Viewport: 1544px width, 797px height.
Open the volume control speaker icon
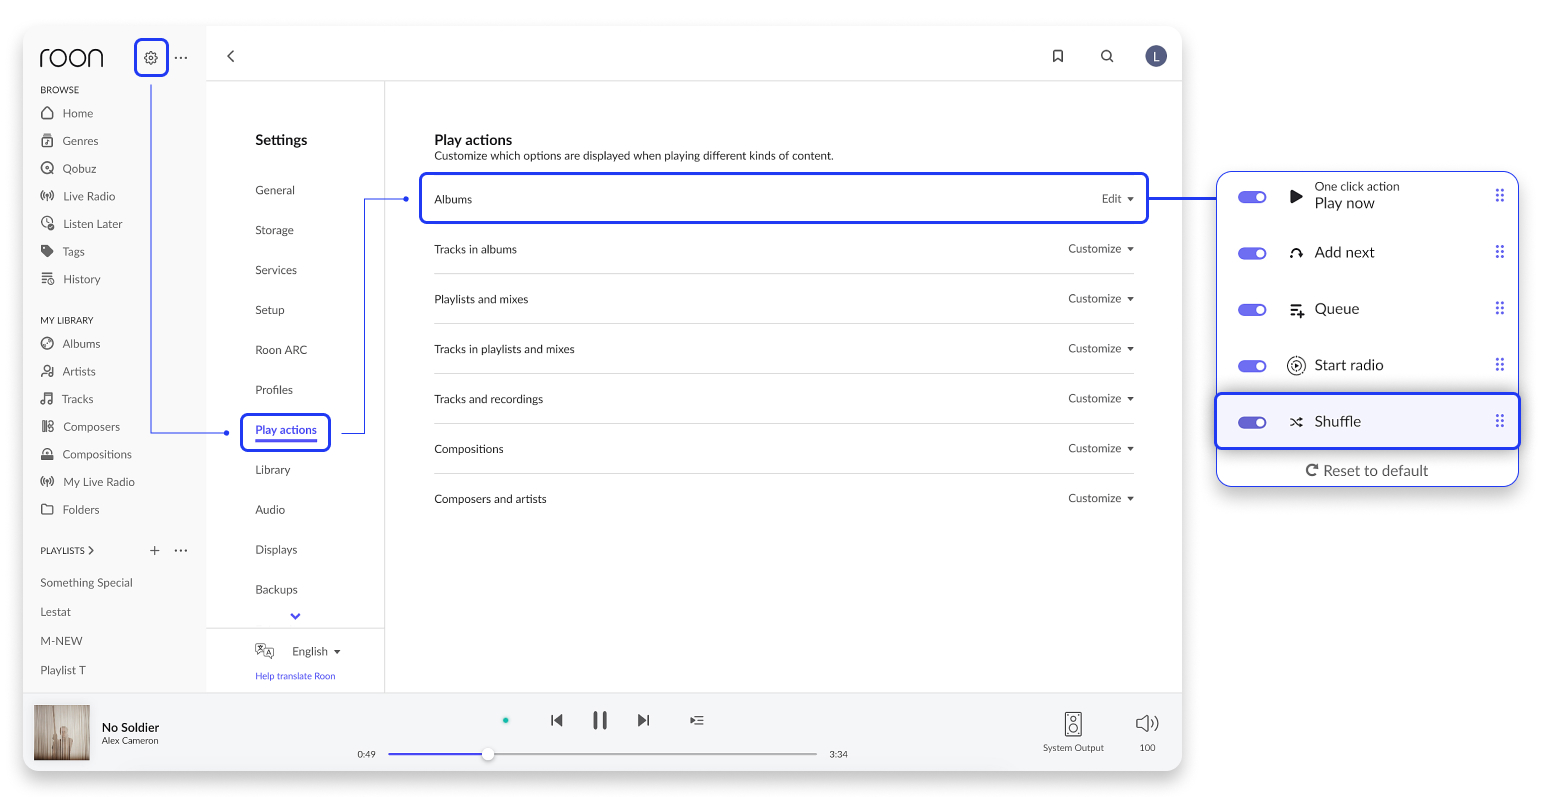(1147, 723)
